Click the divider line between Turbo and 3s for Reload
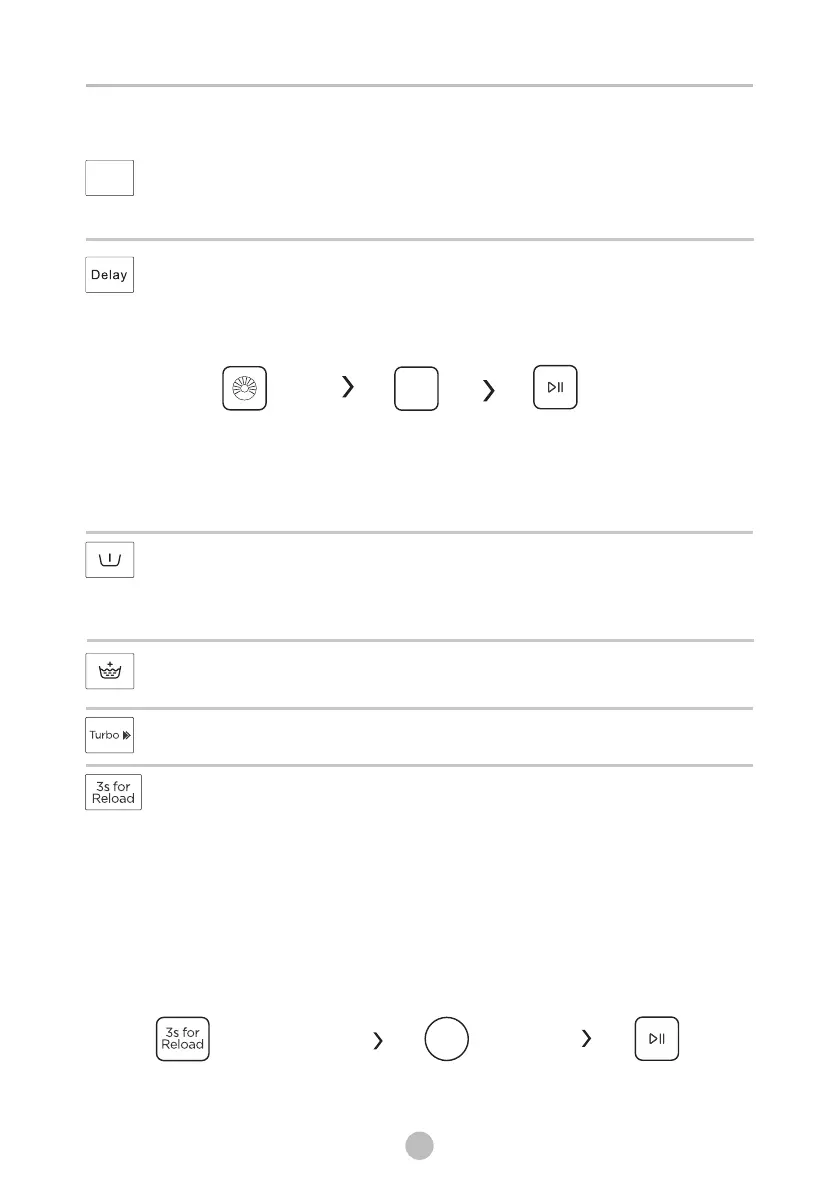The height and width of the screenshot is (1191, 839). 419,766
